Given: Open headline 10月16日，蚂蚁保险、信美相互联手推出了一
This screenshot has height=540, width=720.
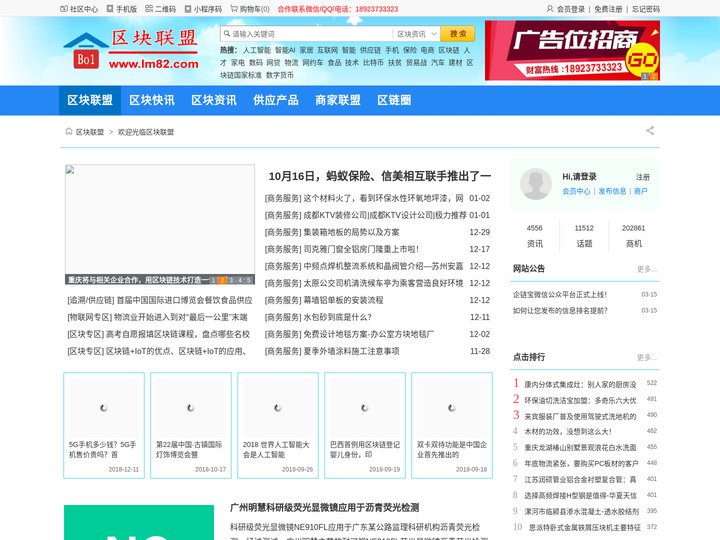Looking at the screenshot, I should click(380, 176).
